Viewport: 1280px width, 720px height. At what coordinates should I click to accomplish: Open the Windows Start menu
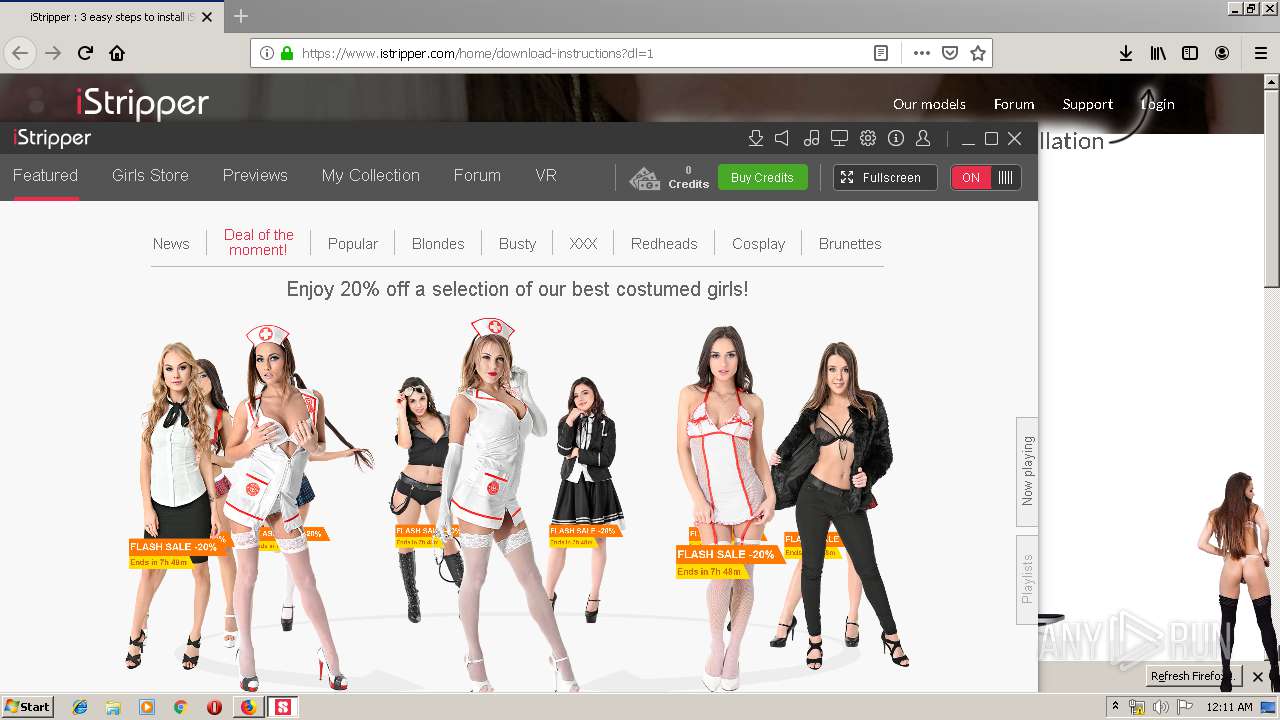click(28, 707)
